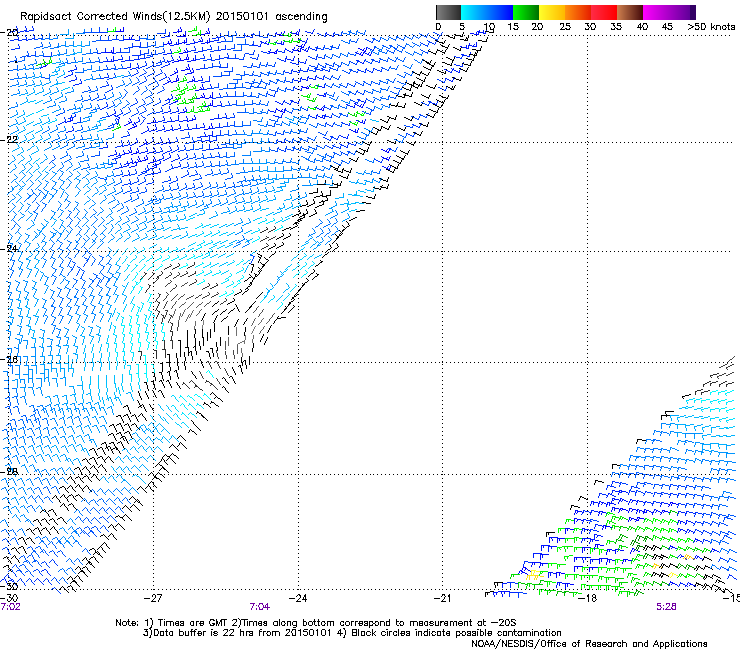The height and width of the screenshot is (650, 740).
Task: Click the '-24' longitude label on bottom axis
Action: (x=298, y=599)
